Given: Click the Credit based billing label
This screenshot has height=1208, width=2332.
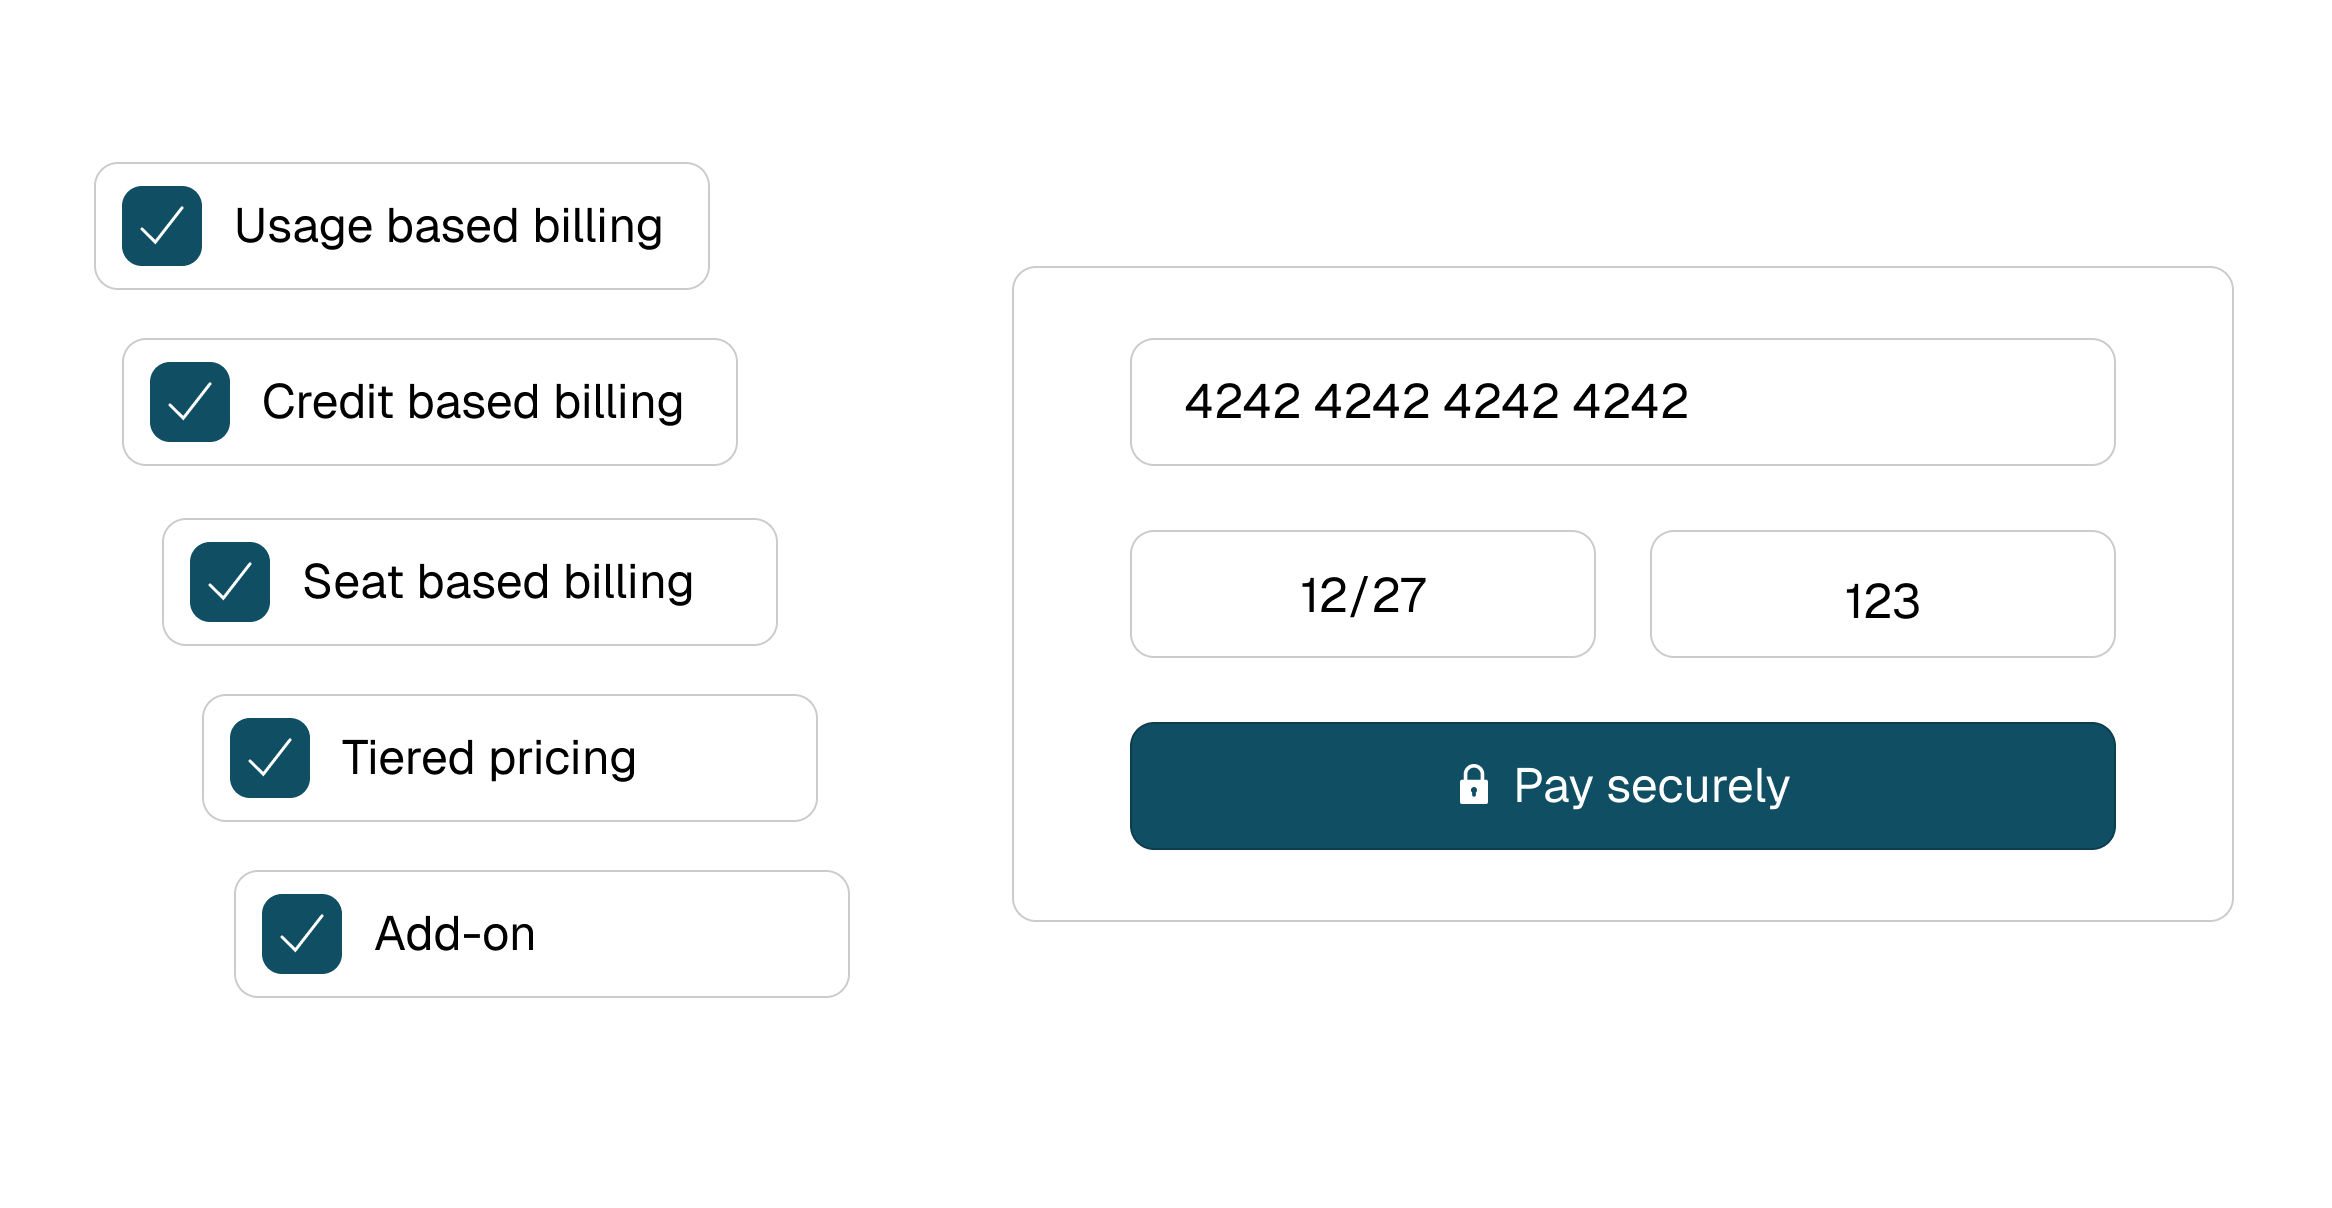Looking at the screenshot, I should tap(473, 402).
